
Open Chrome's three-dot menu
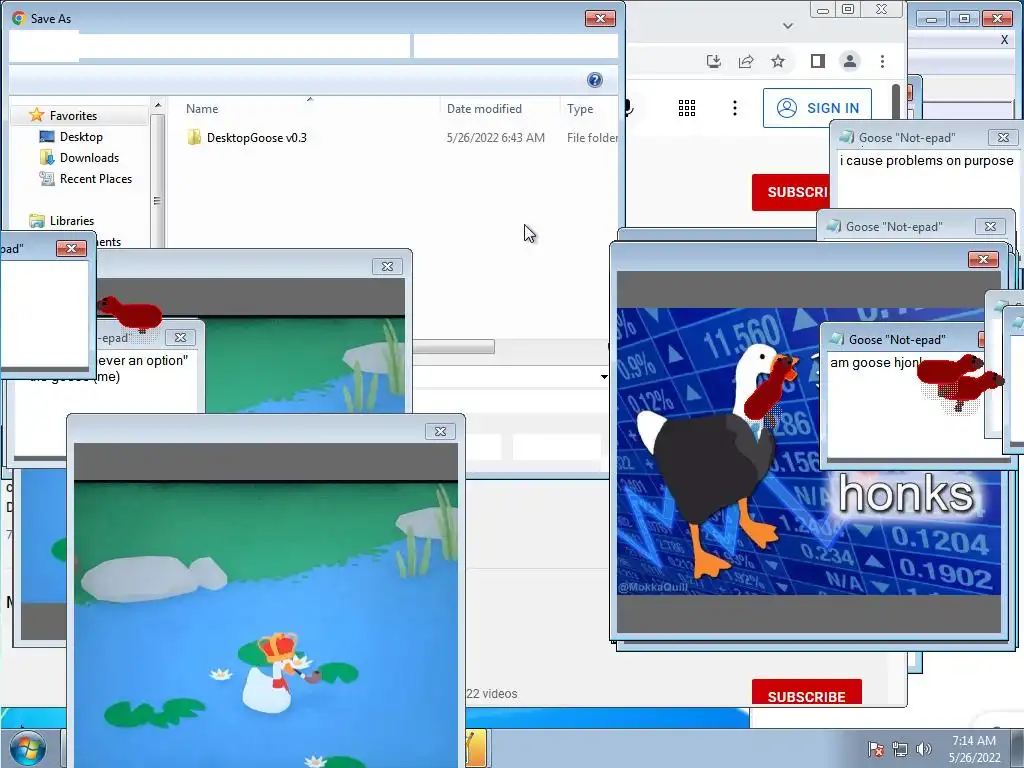[882, 61]
